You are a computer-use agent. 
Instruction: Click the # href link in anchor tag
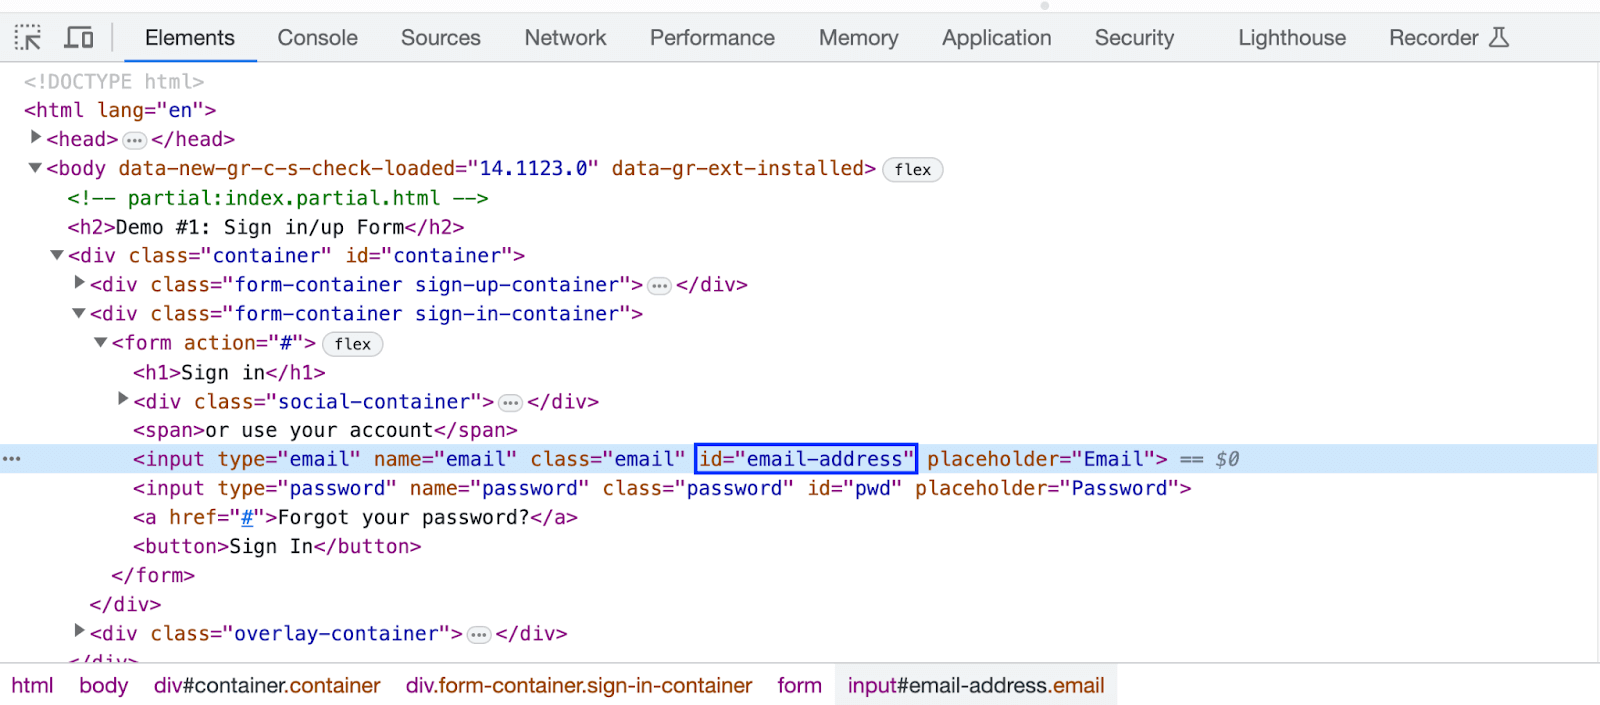[247, 518]
